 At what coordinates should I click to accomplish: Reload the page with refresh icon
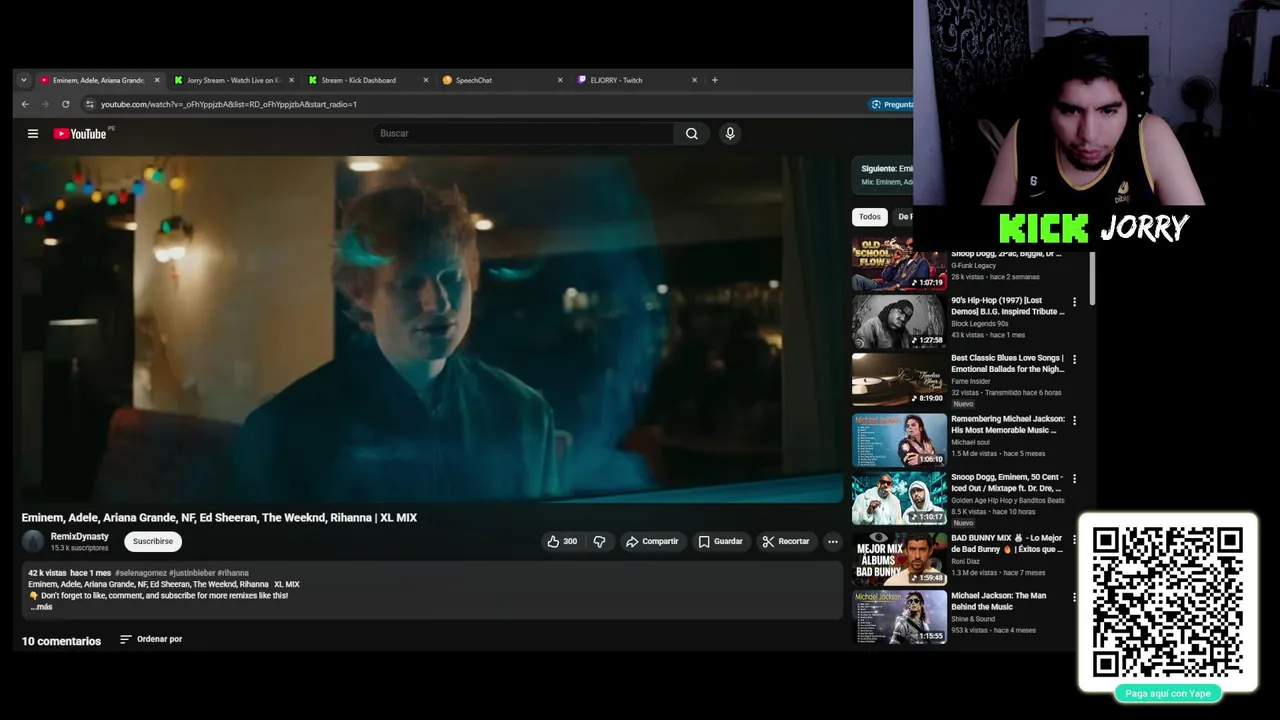pyautogui.click(x=65, y=104)
